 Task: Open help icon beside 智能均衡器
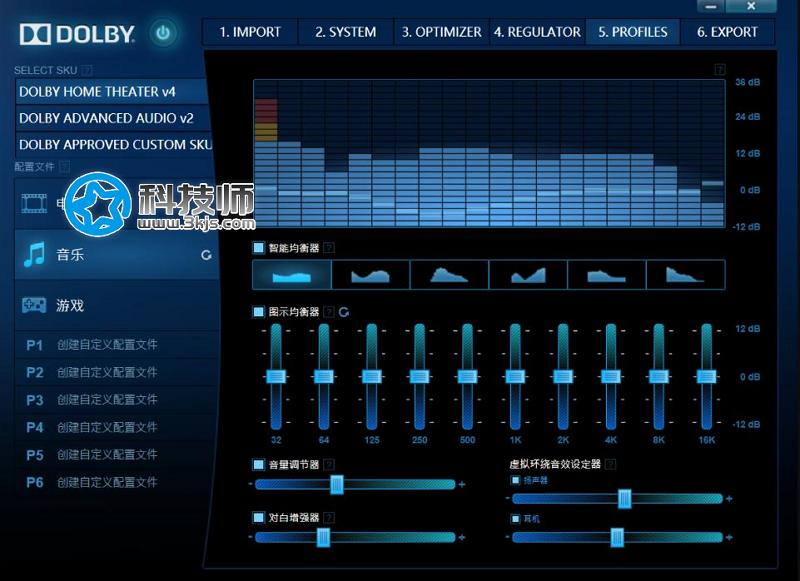(329, 248)
